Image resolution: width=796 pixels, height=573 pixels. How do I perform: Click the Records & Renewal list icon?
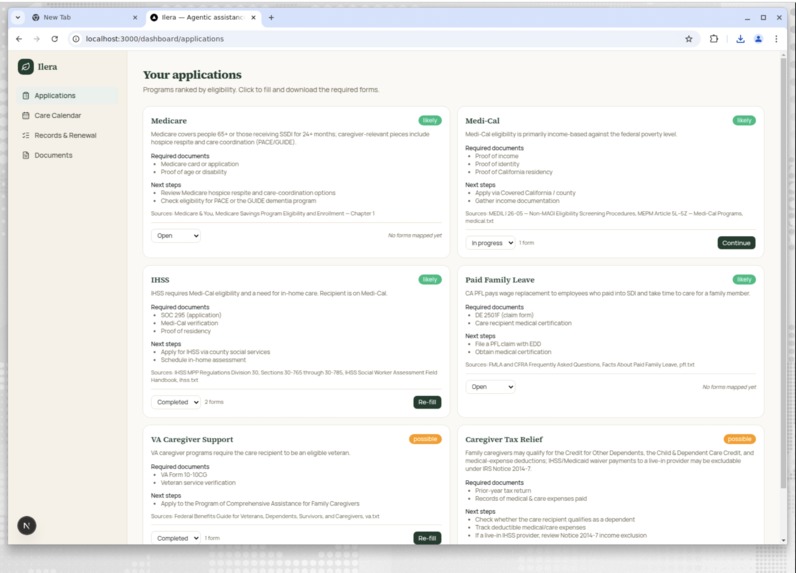click(x=26, y=135)
